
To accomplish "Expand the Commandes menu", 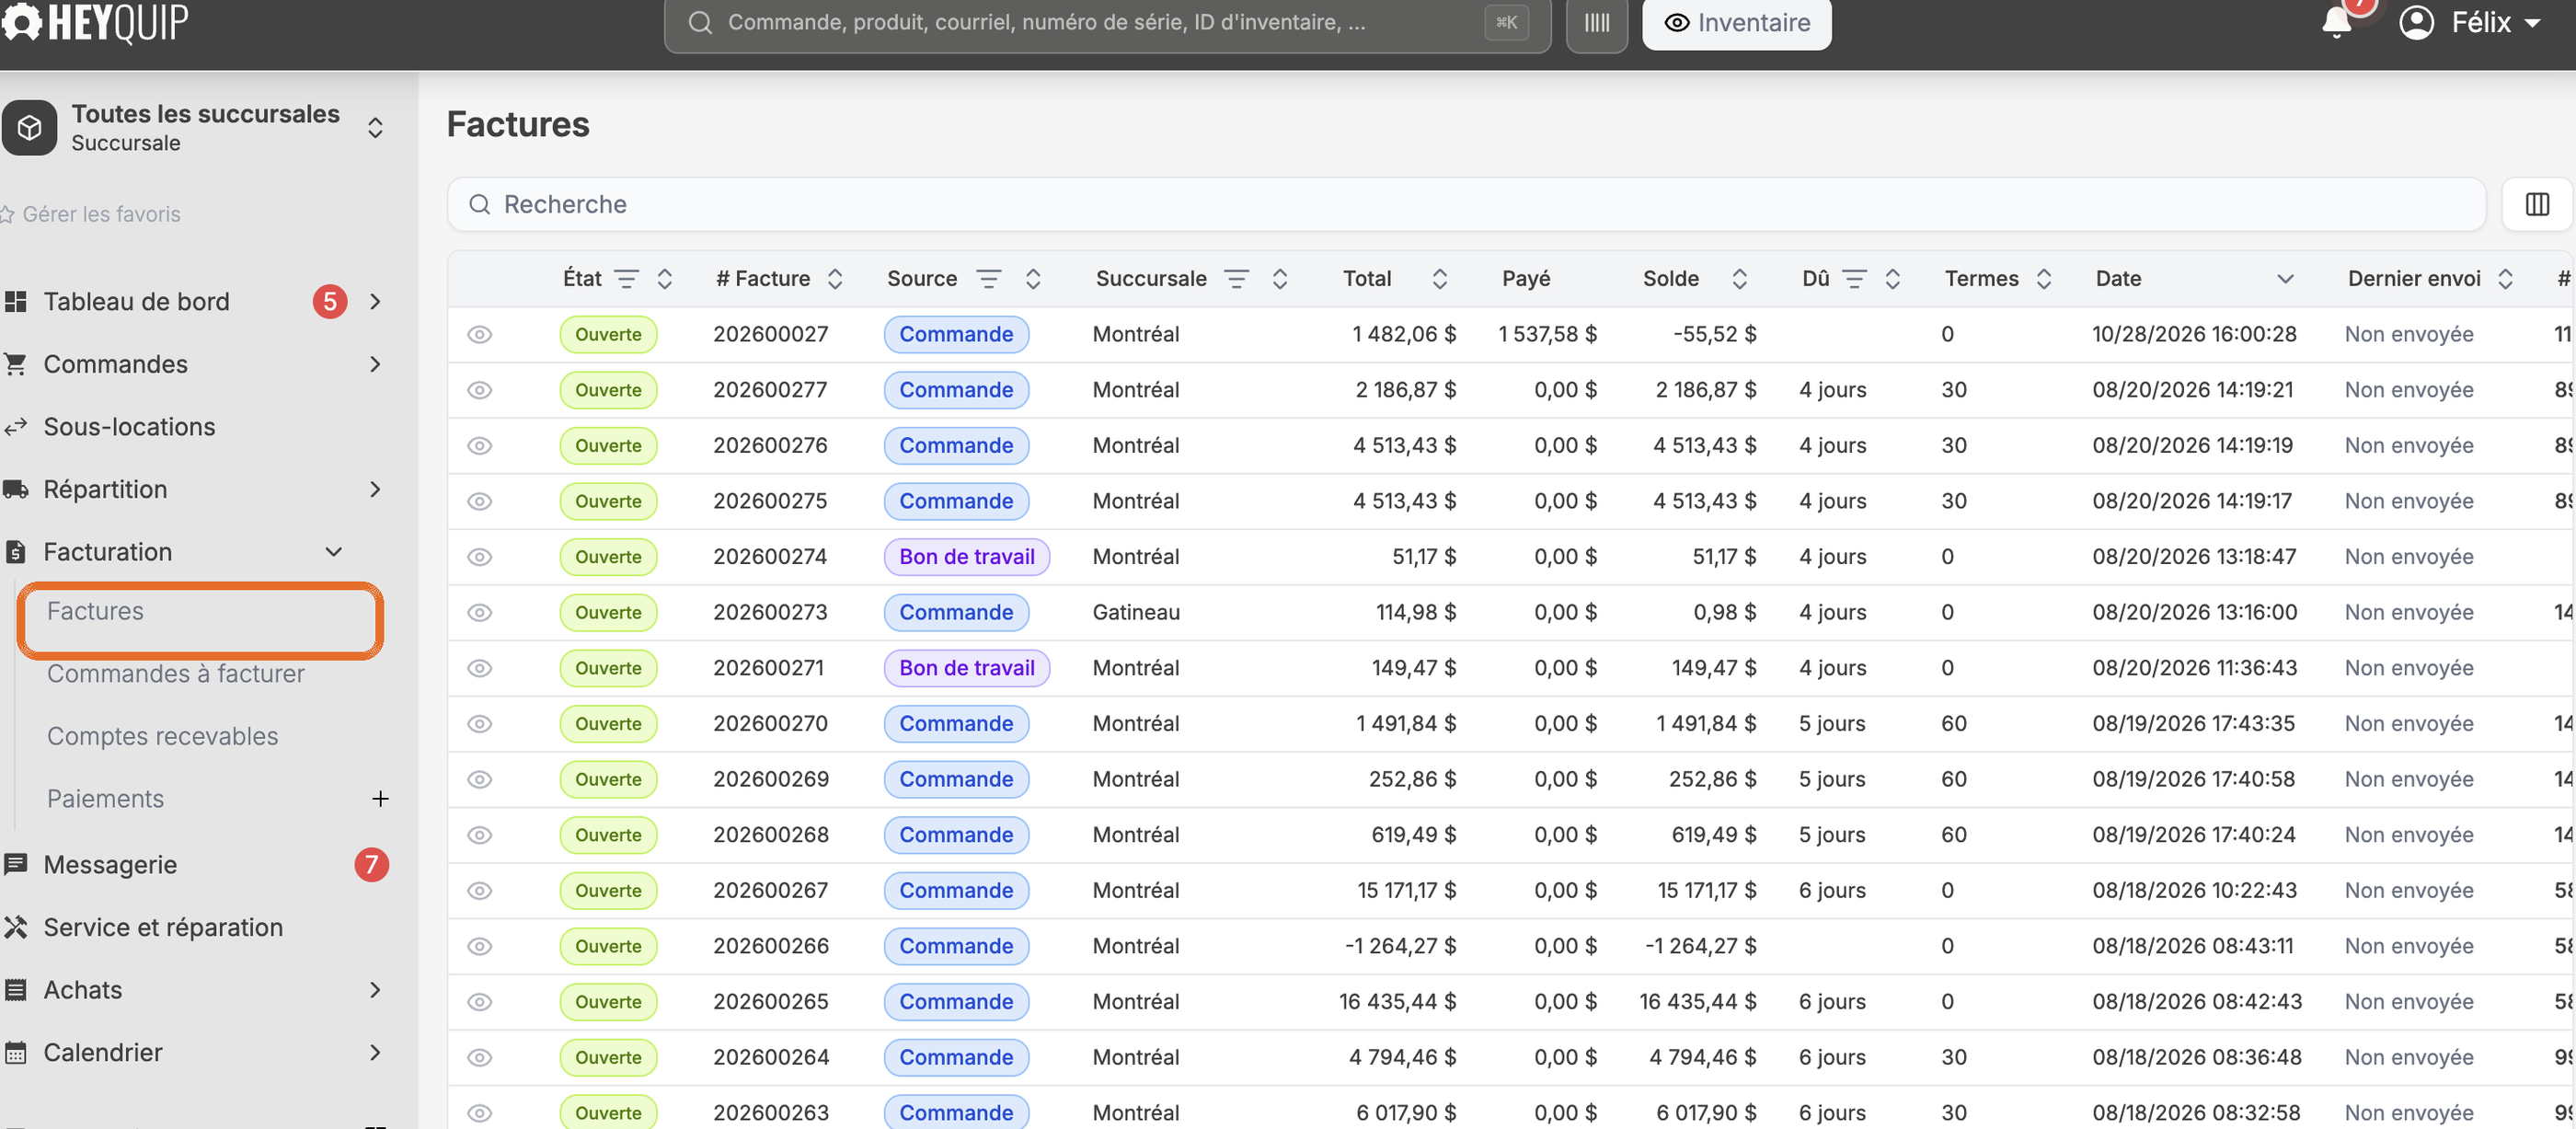I will (x=375, y=364).
